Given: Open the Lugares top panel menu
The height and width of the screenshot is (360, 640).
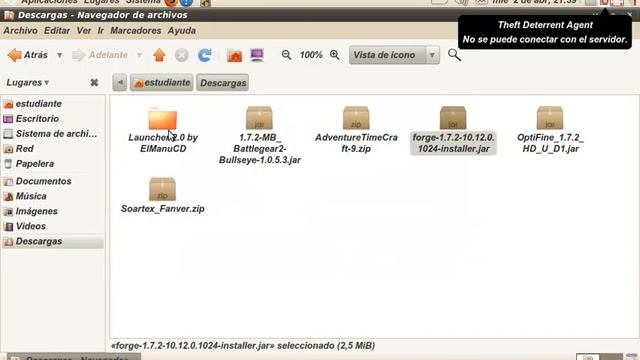Looking at the screenshot, I should pos(101,2).
